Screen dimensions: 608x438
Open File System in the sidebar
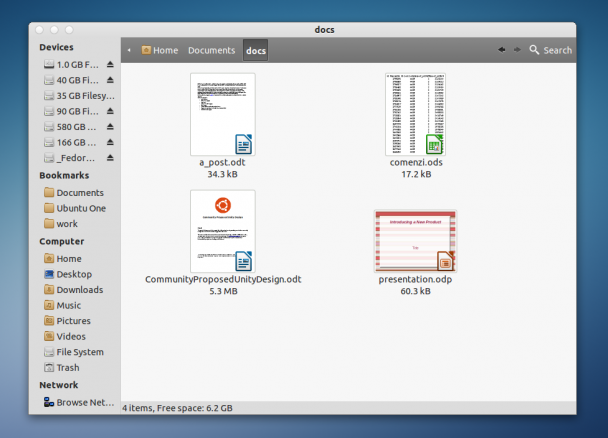click(x=74, y=352)
